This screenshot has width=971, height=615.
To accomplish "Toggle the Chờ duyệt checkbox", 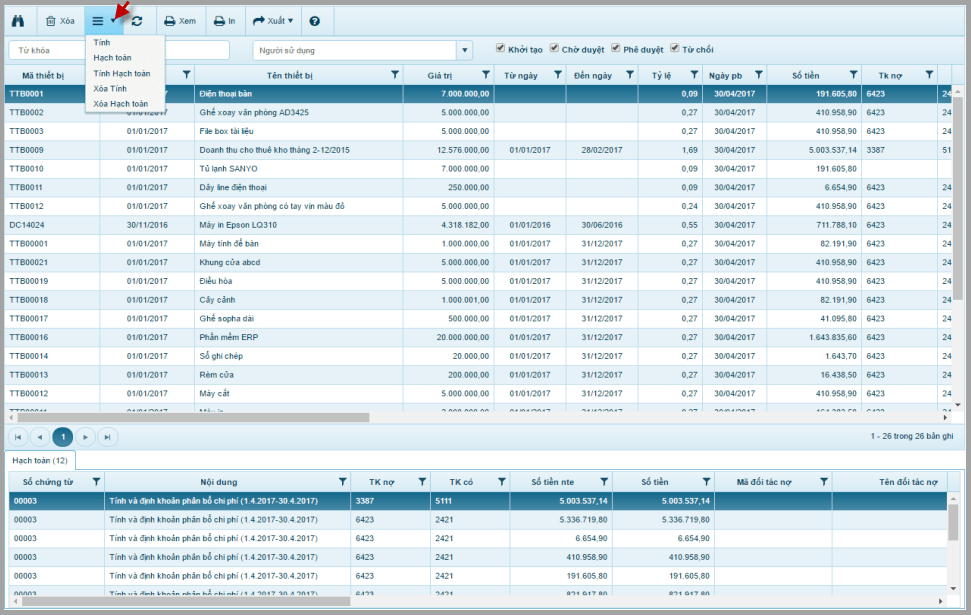I will pyautogui.click(x=554, y=48).
